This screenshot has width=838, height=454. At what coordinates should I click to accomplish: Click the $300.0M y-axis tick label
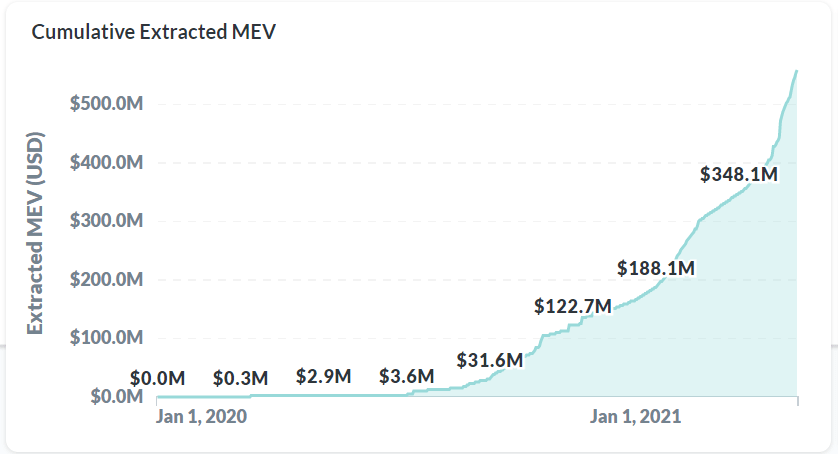107,221
